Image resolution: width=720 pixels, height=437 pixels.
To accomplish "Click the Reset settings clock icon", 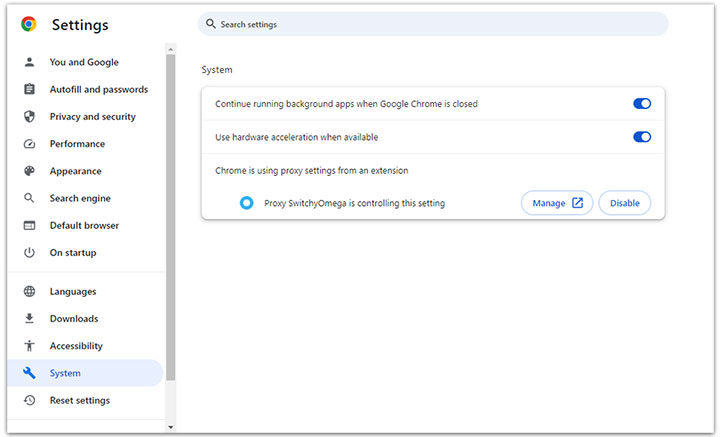I will pos(29,400).
